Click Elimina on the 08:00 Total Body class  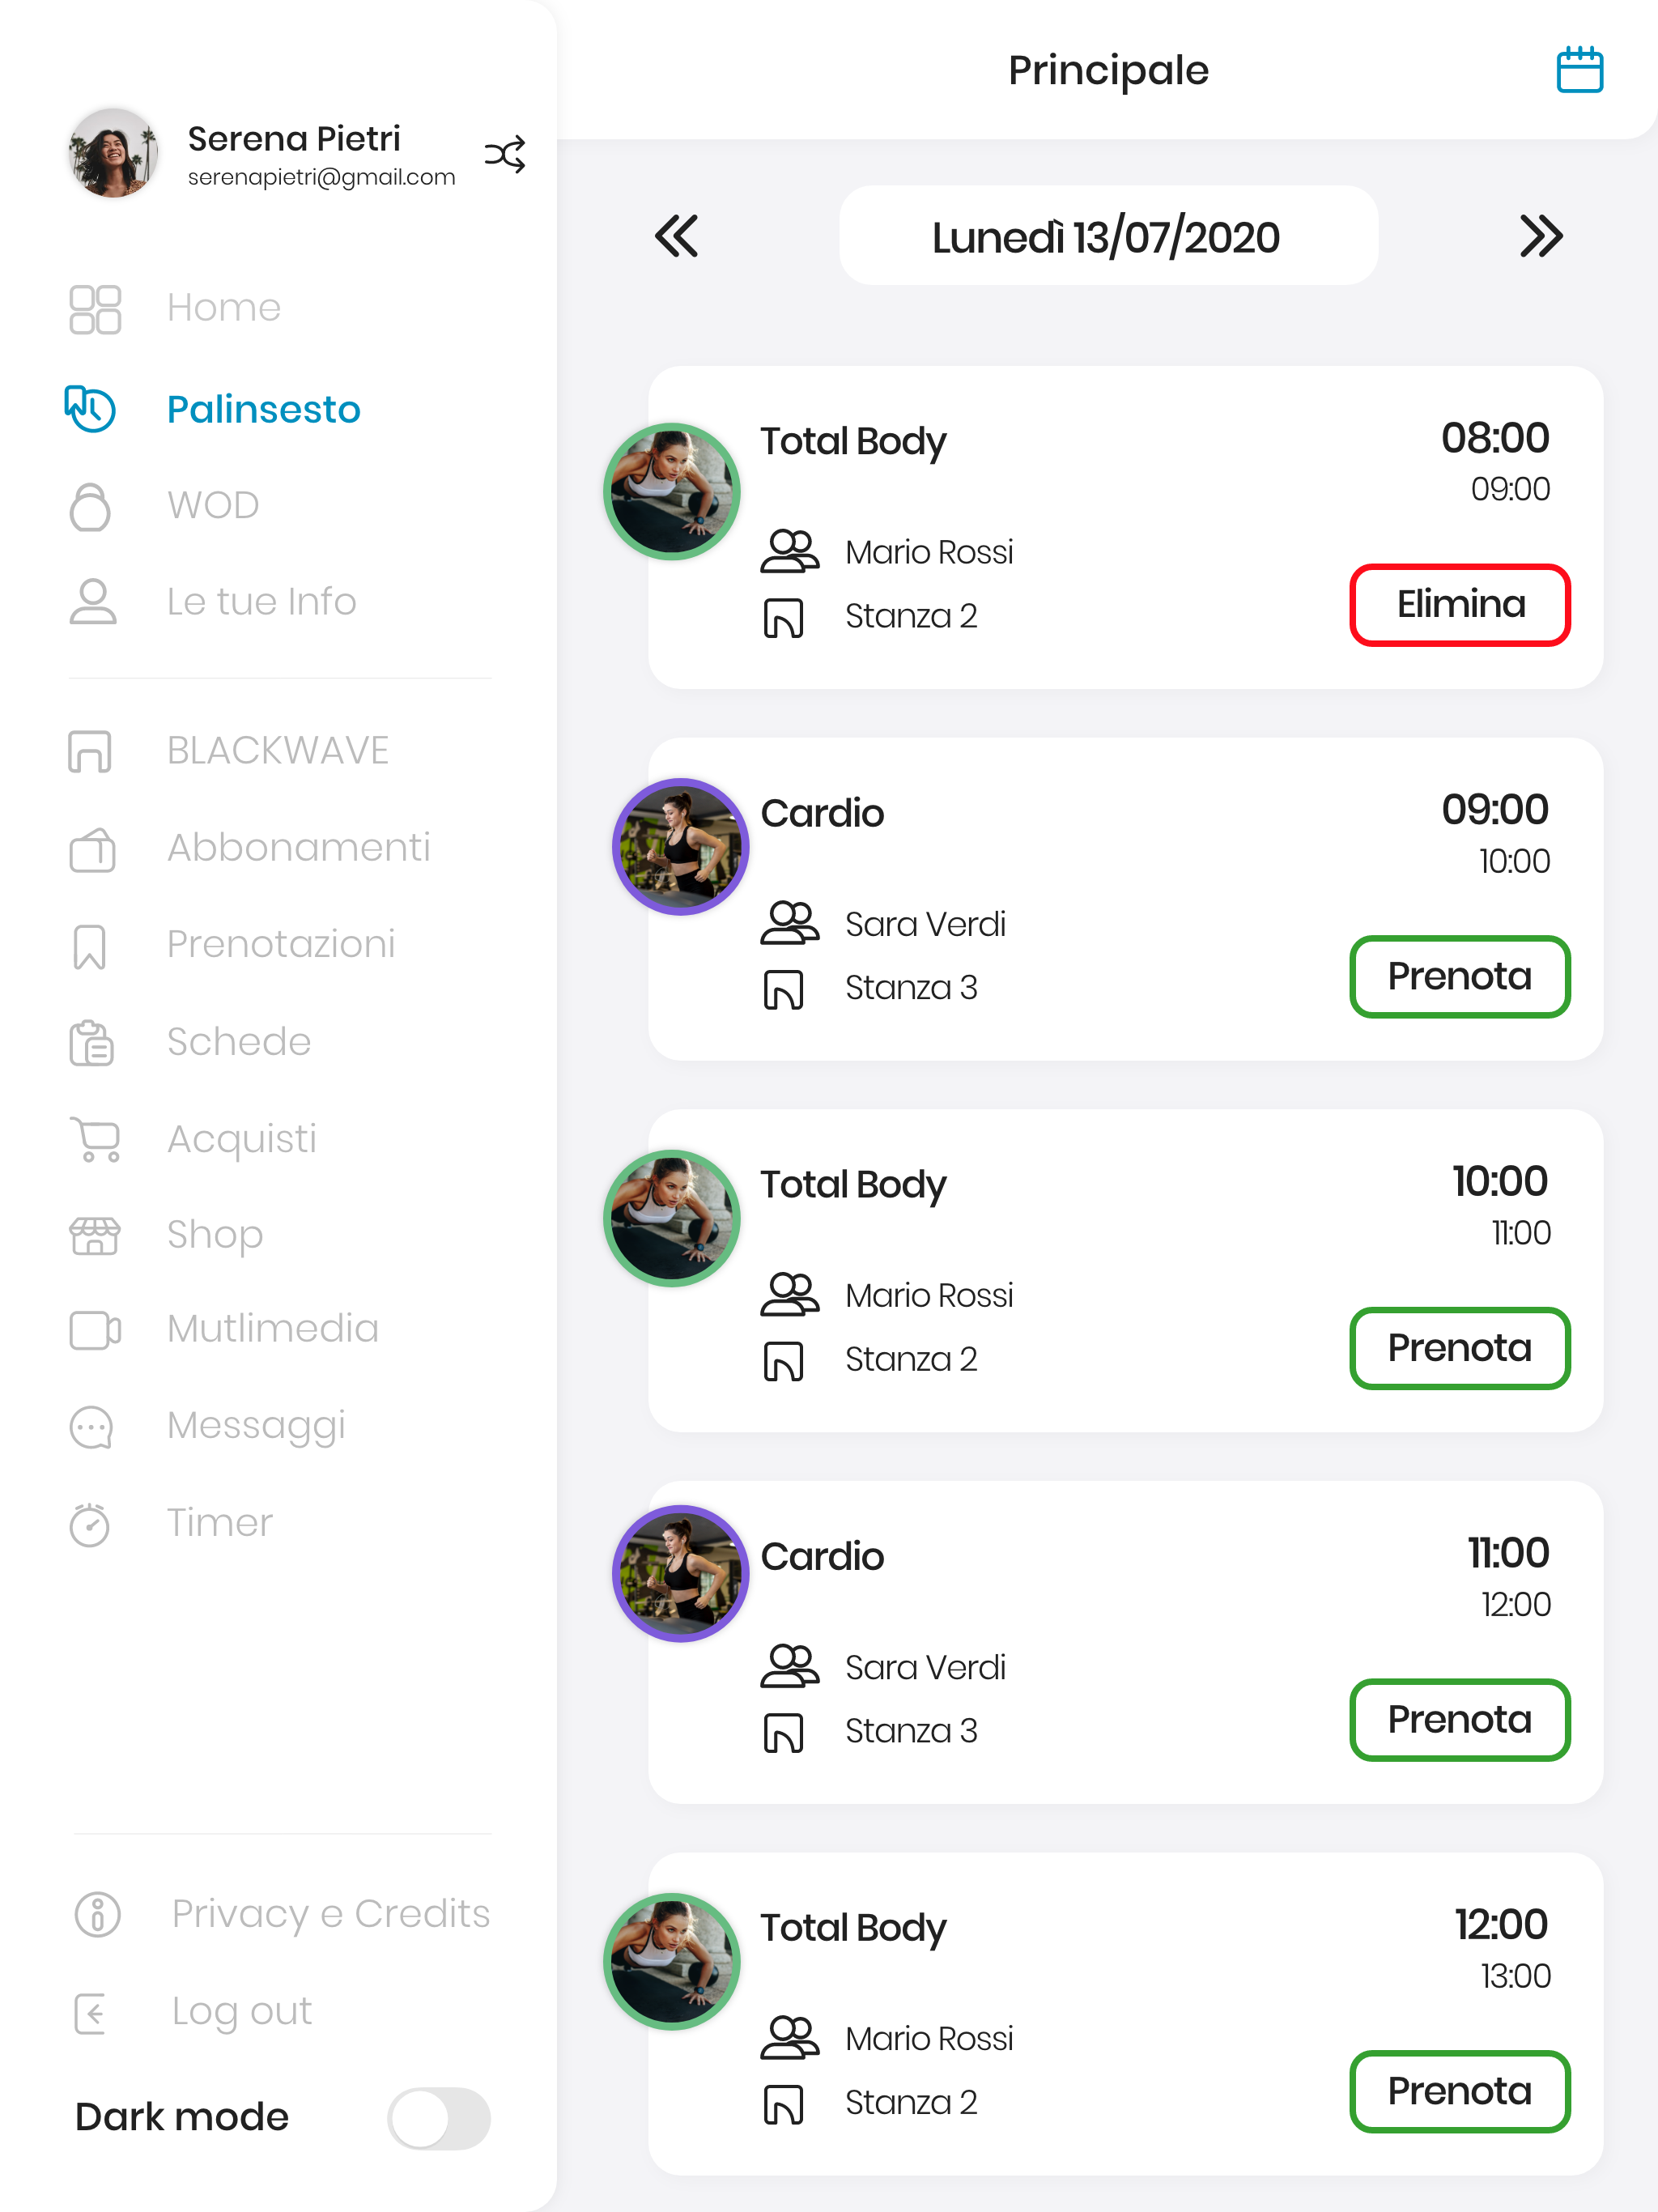click(1460, 605)
